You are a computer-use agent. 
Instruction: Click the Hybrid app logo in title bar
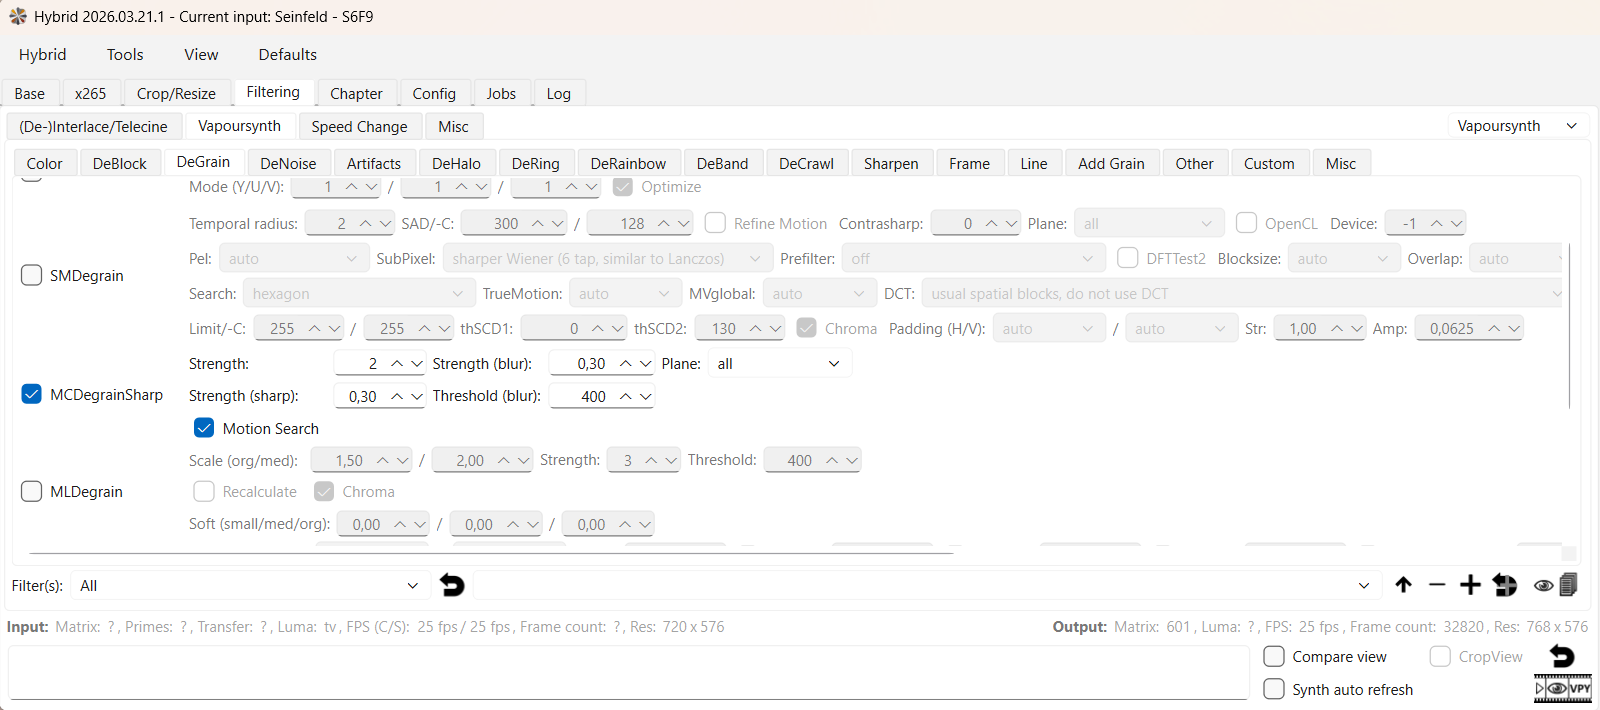18,16
